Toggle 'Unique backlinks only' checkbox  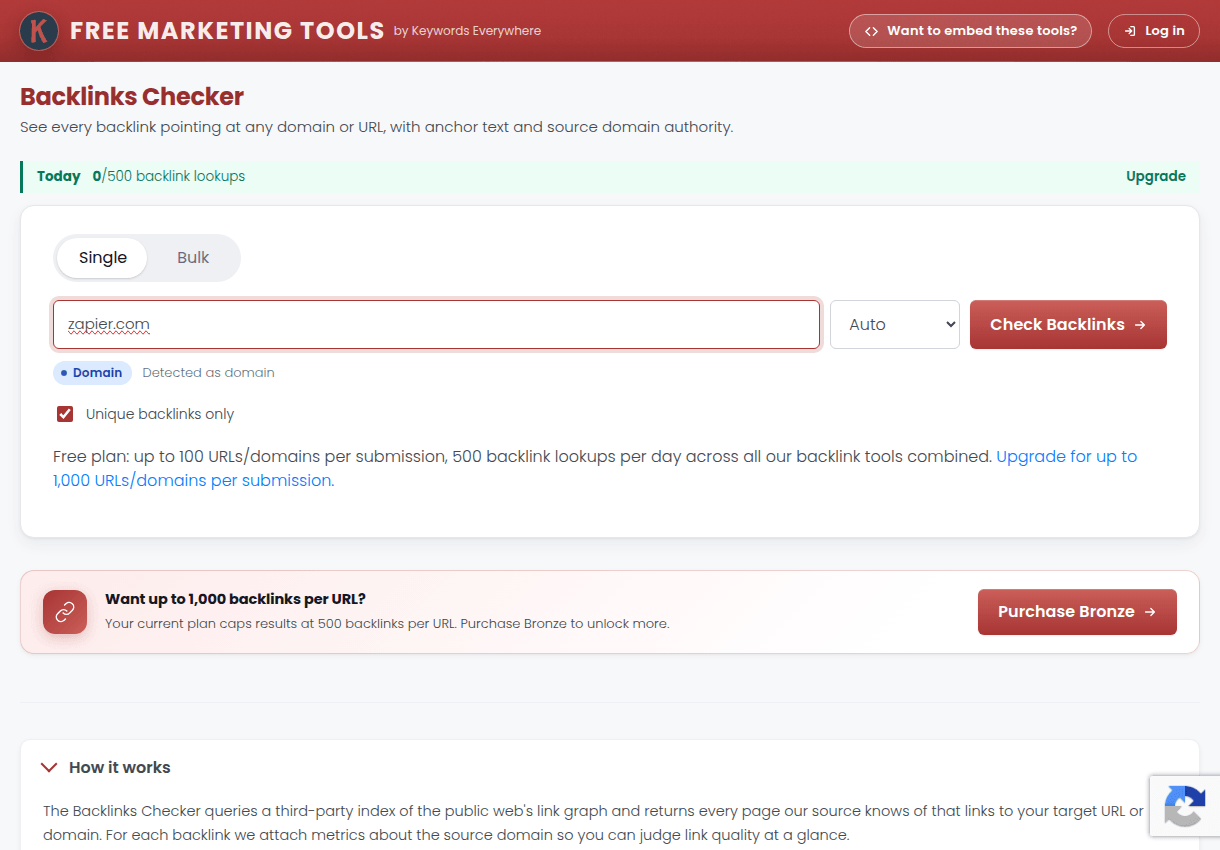tap(66, 414)
